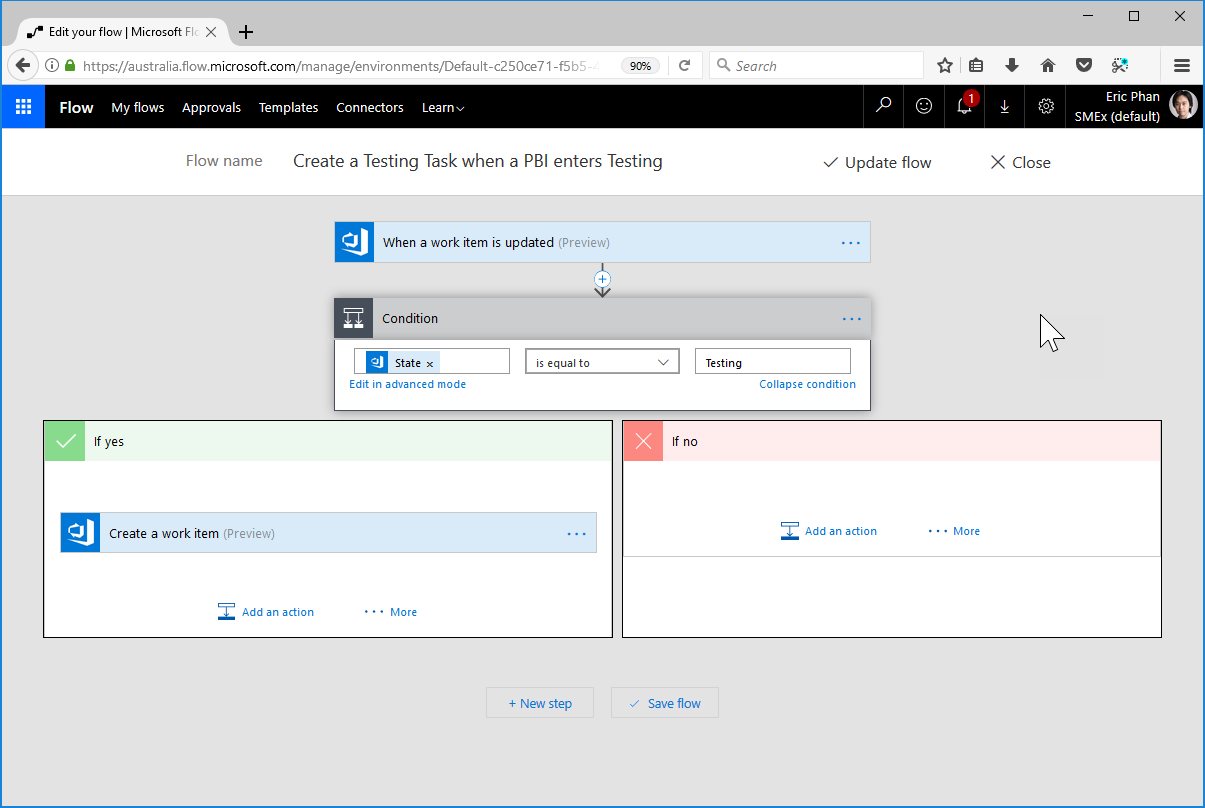Open the feedback smiley icon
1205x808 pixels.
tap(924, 106)
